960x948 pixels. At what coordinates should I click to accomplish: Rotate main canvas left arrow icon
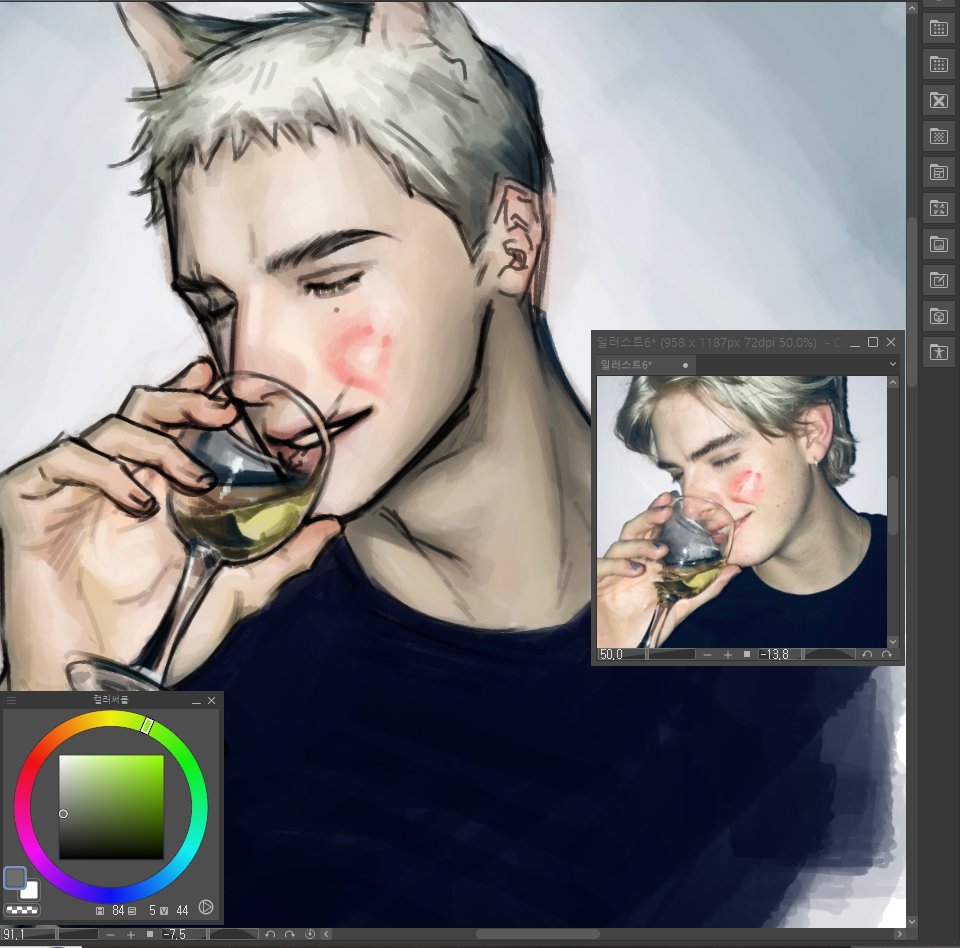click(x=270, y=935)
